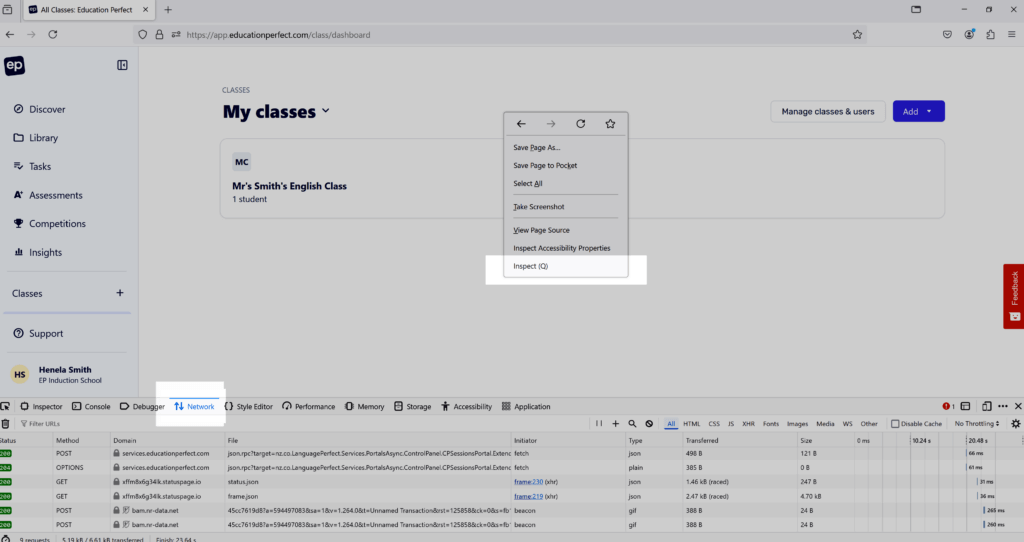The width and height of the screenshot is (1024, 542).
Task: Click the reload icon in the context menu
Action: point(581,123)
